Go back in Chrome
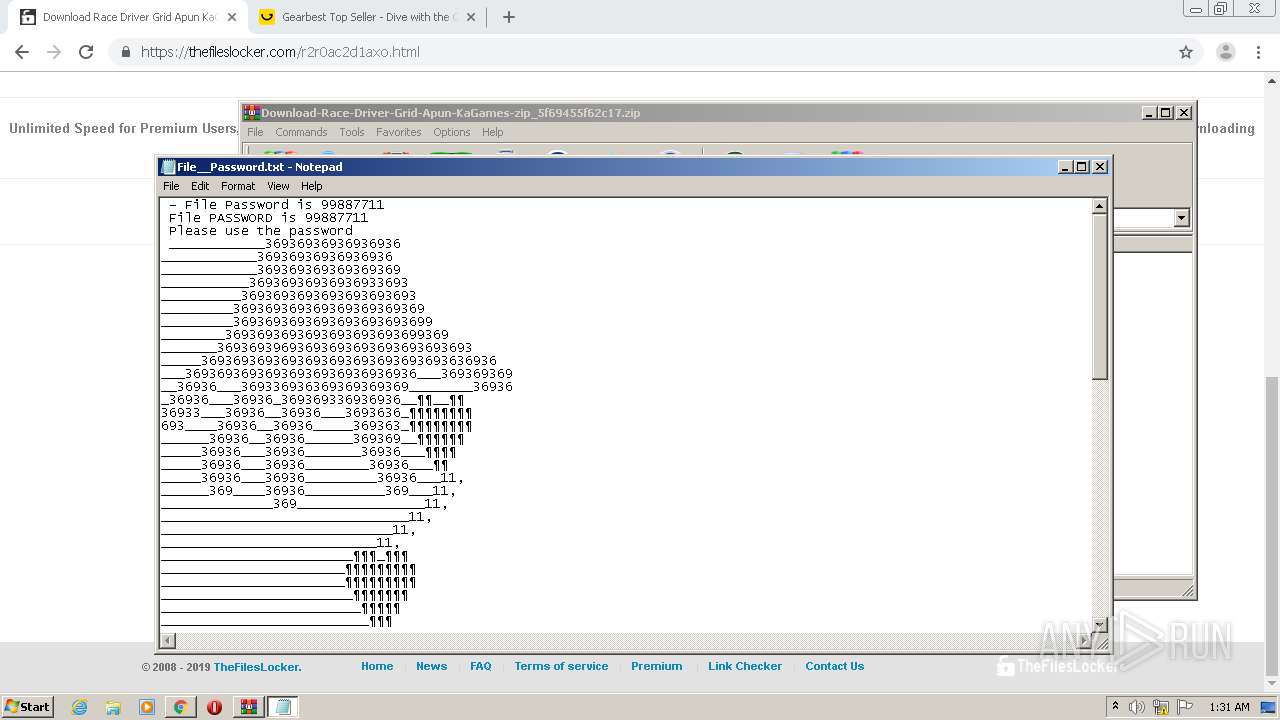Screen dimensions: 1280x720 (x=22, y=52)
